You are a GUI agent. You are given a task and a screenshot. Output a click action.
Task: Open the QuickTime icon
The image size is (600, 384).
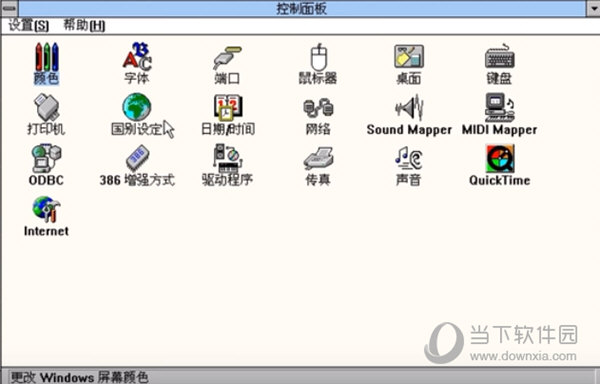tap(500, 158)
